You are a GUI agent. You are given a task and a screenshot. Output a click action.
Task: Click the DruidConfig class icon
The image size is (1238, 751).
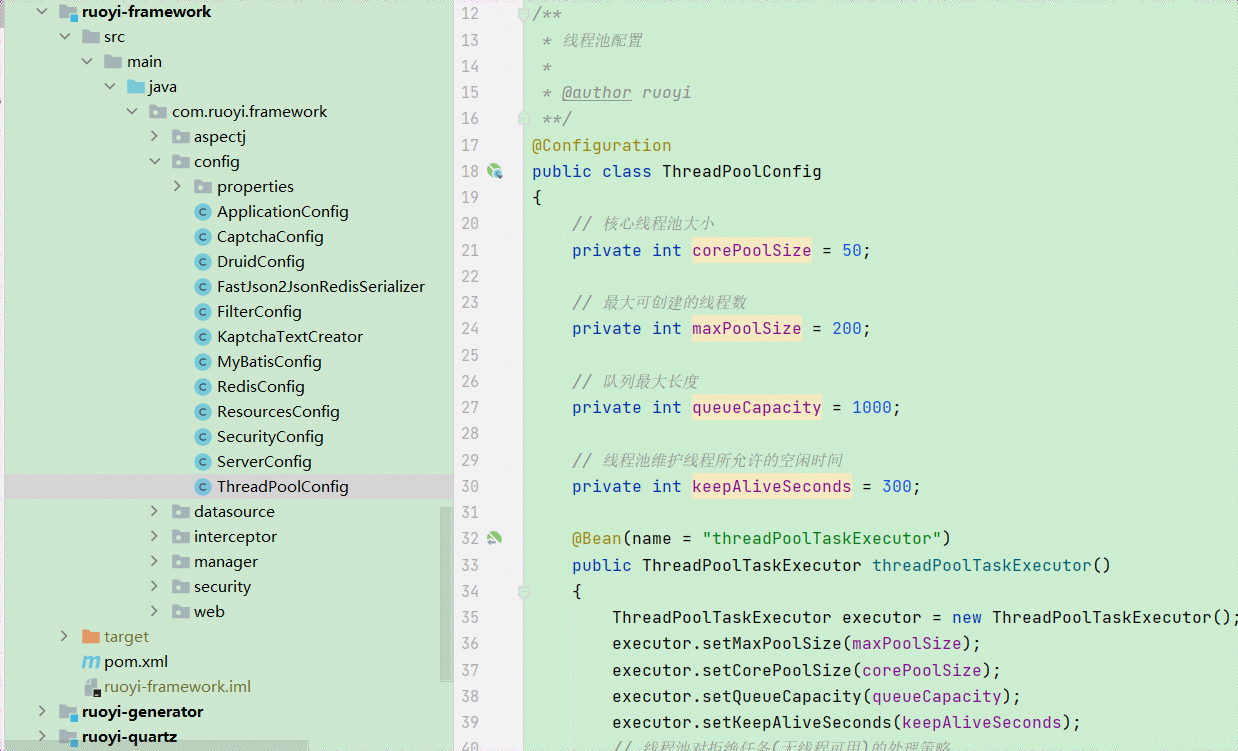pyautogui.click(x=203, y=262)
